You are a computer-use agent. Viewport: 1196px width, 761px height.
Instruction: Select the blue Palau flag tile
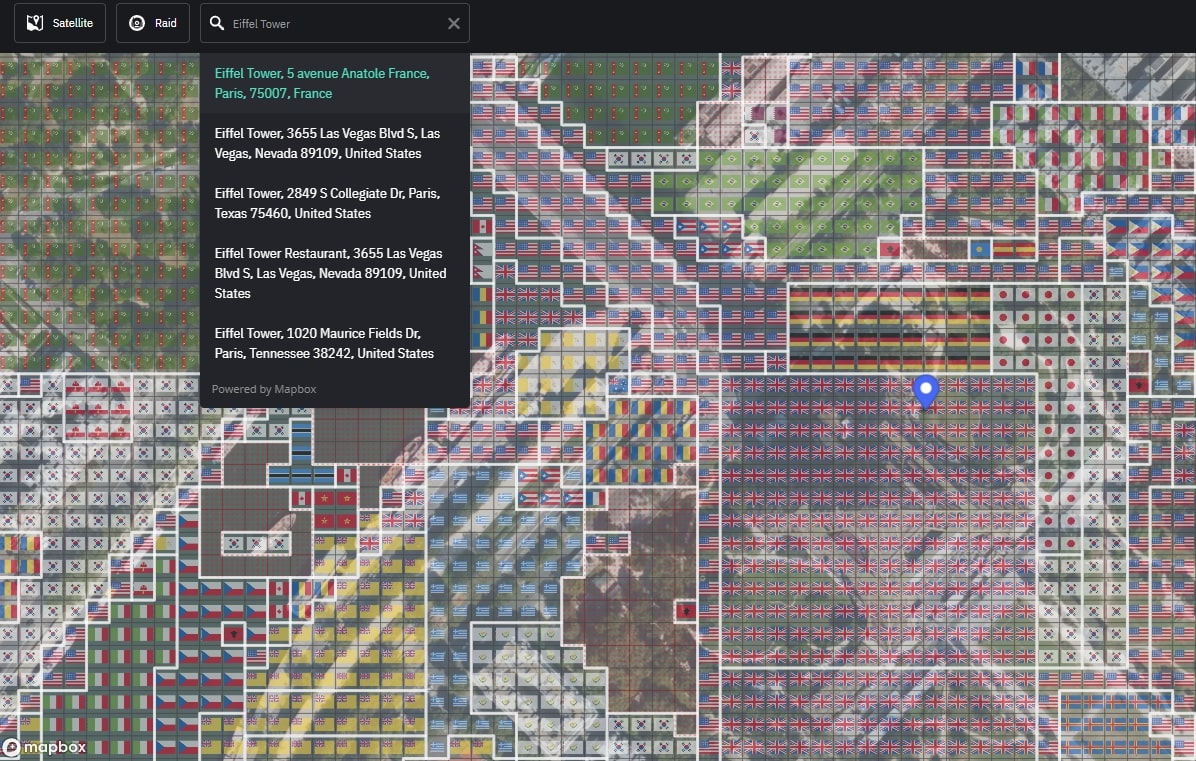pyautogui.click(x=979, y=248)
